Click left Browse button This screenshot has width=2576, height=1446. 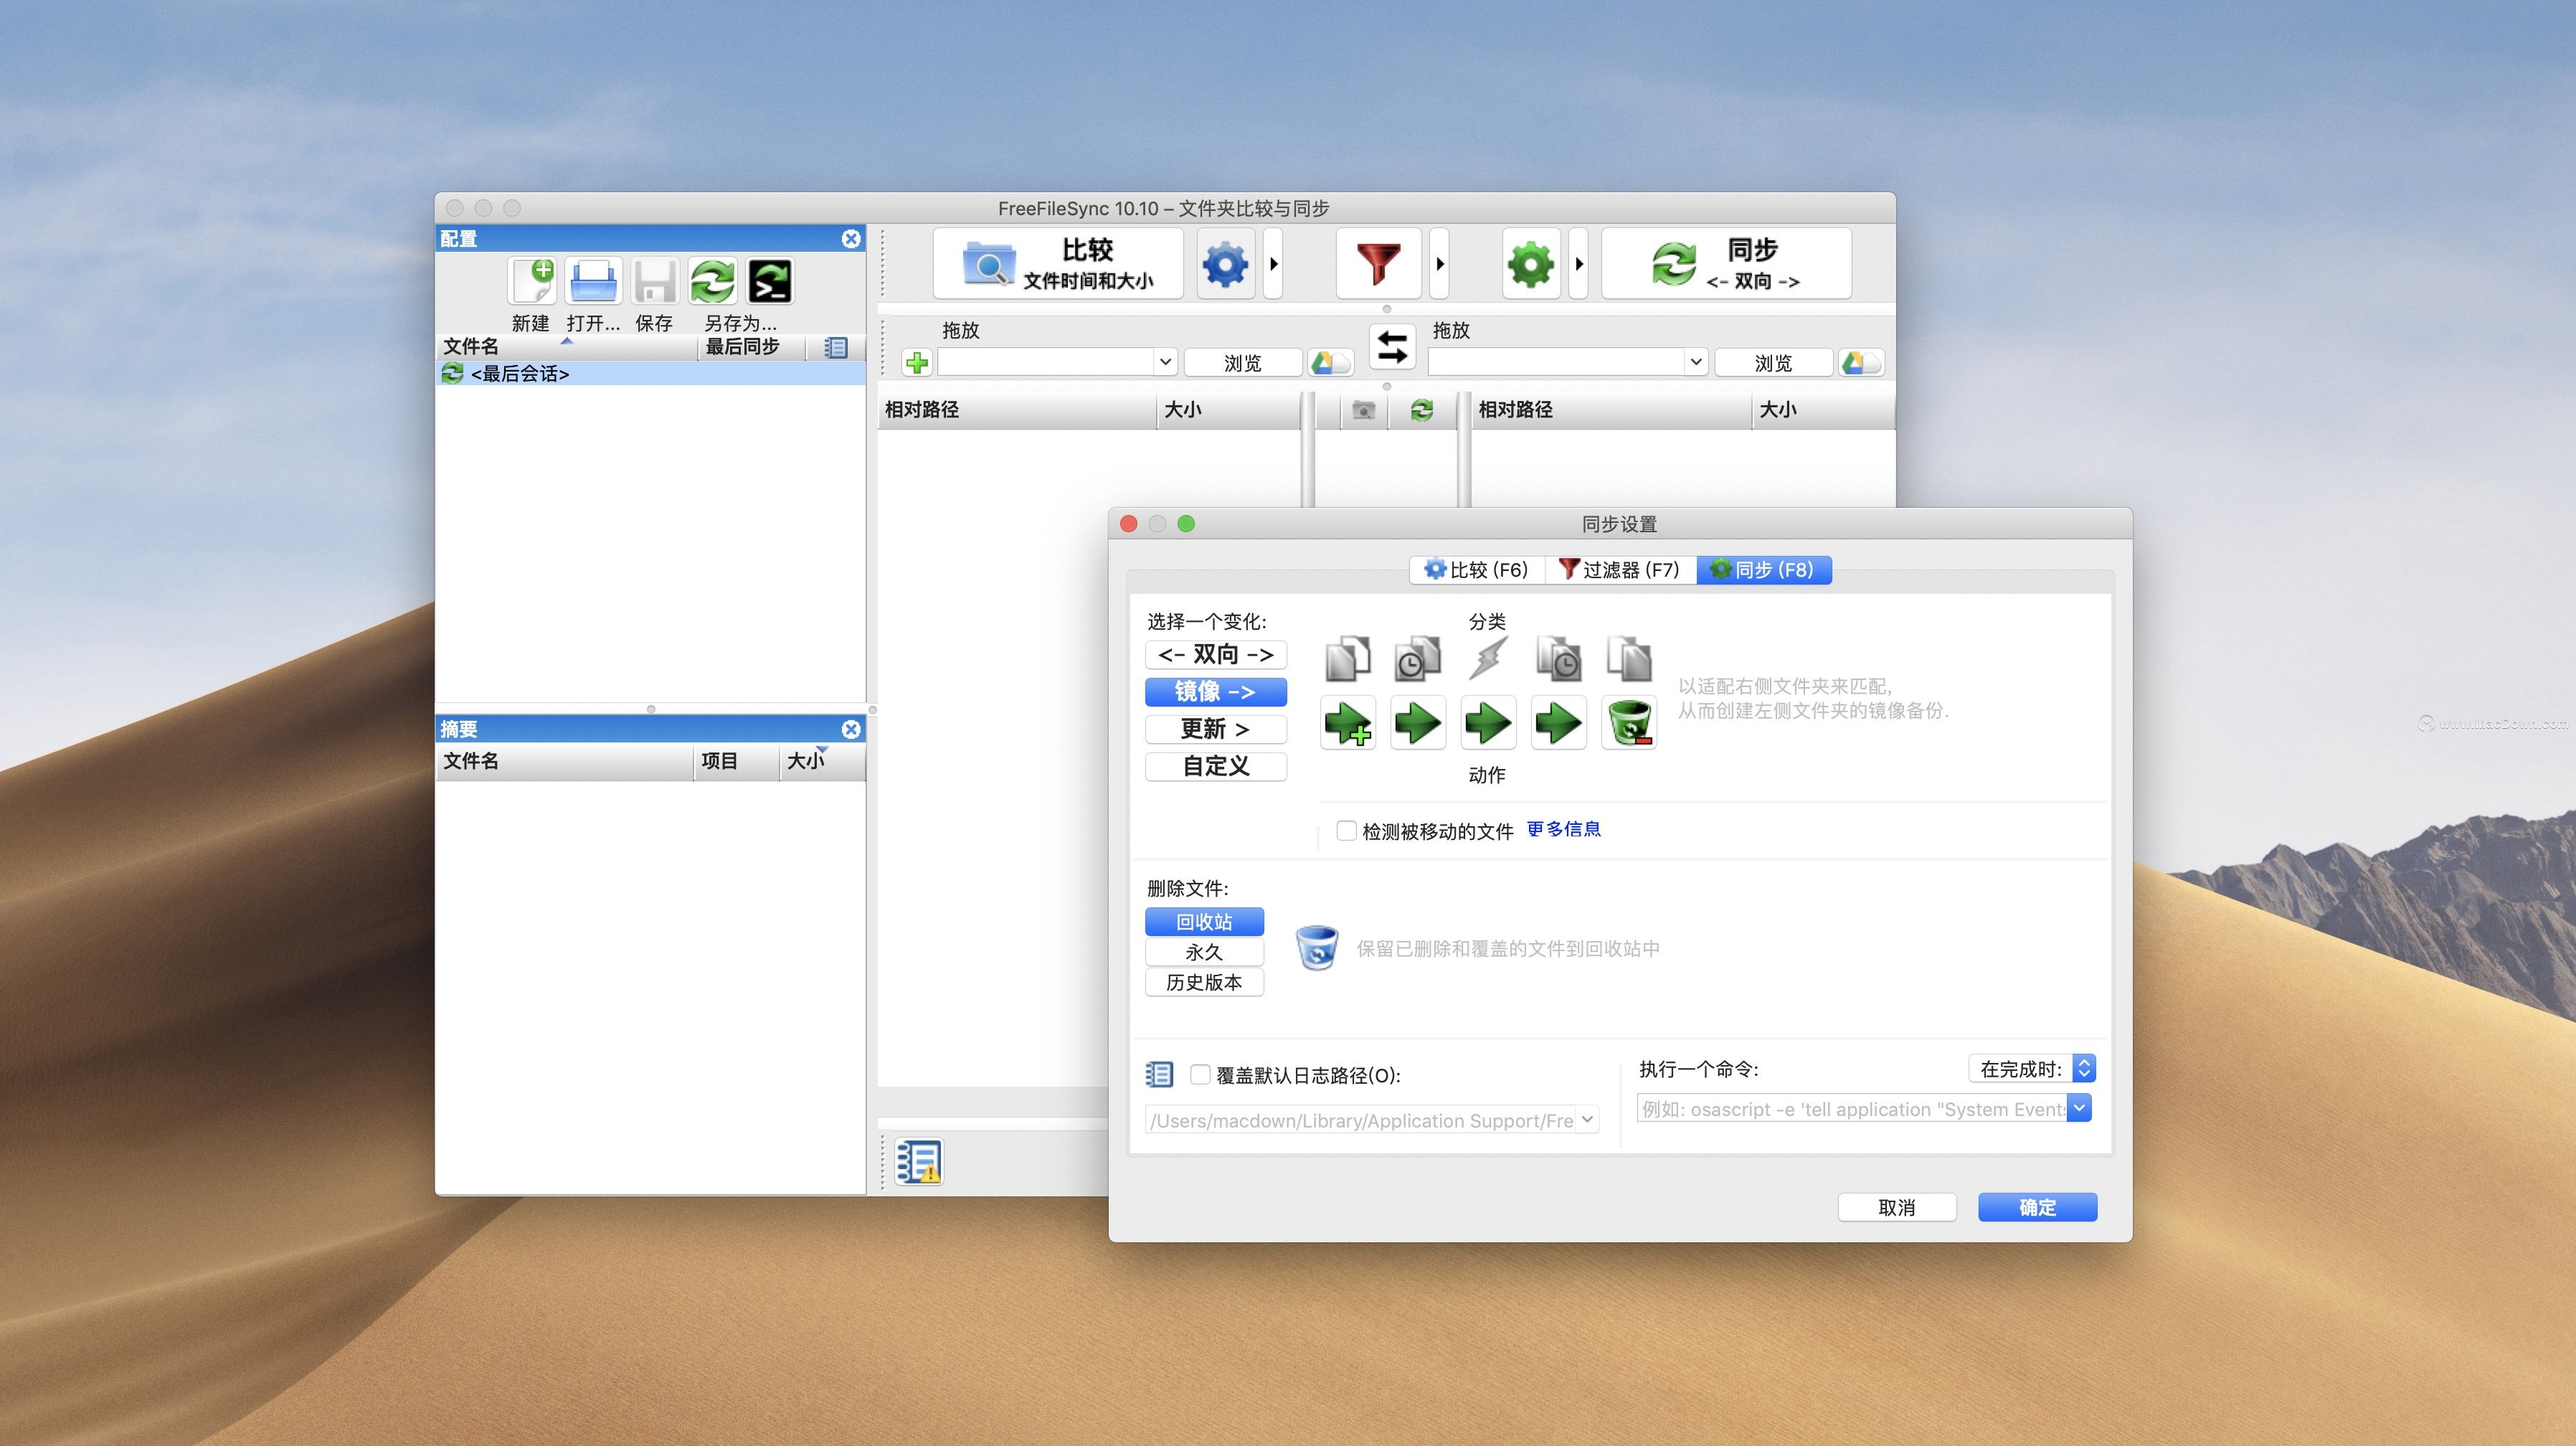(1243, 362)
